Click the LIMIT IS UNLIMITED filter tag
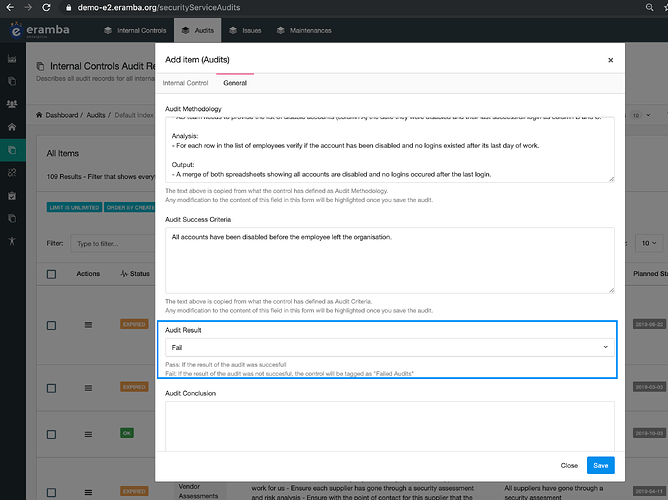Screen dimensions: 668x500 point(74,207)
